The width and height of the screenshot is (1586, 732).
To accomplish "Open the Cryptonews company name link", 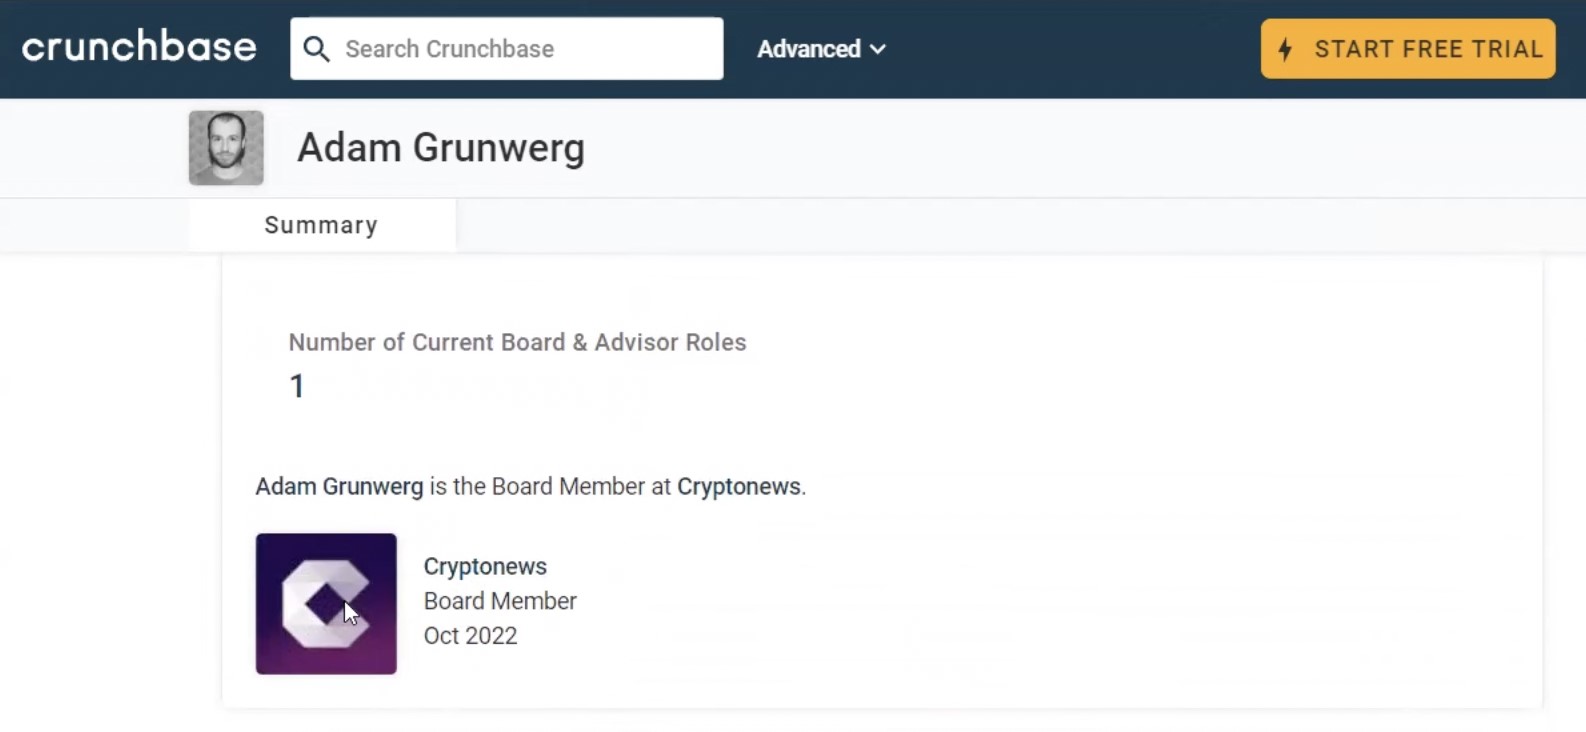I will pos(485,566).
